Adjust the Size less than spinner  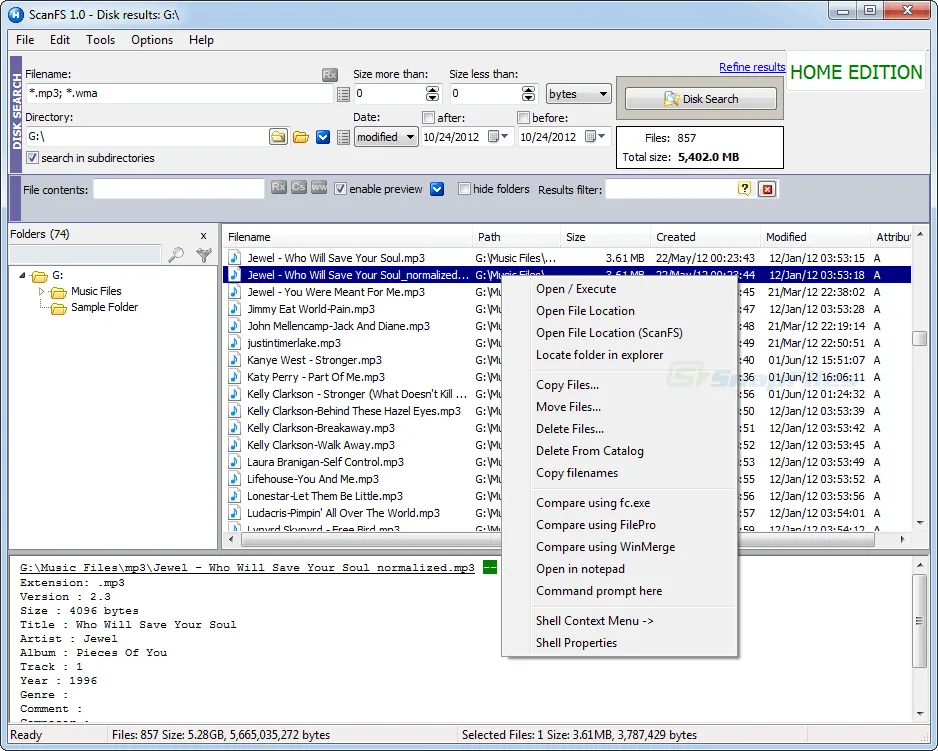tap(528, 93)
